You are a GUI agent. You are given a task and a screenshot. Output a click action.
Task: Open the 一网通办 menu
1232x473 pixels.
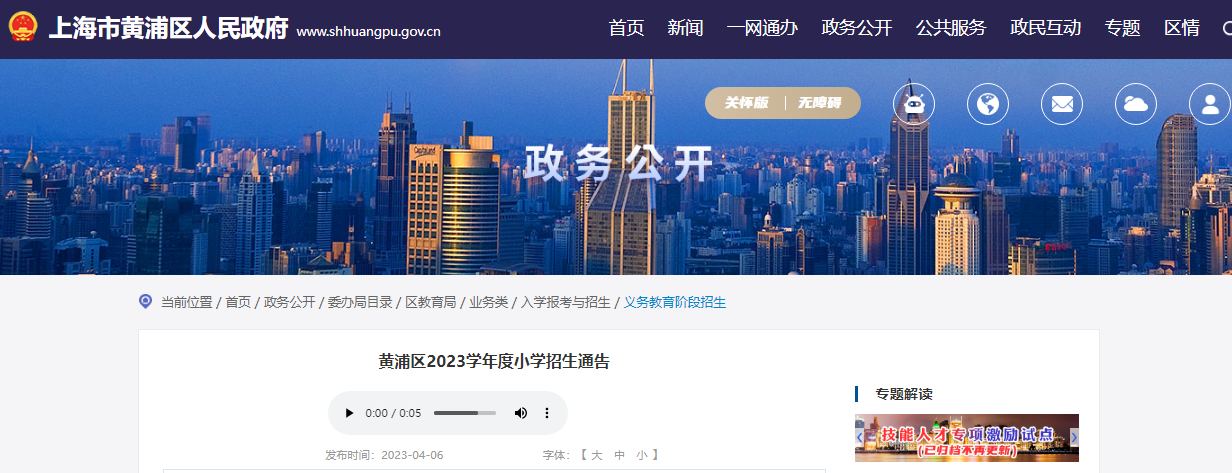click(x=762, y=28)
